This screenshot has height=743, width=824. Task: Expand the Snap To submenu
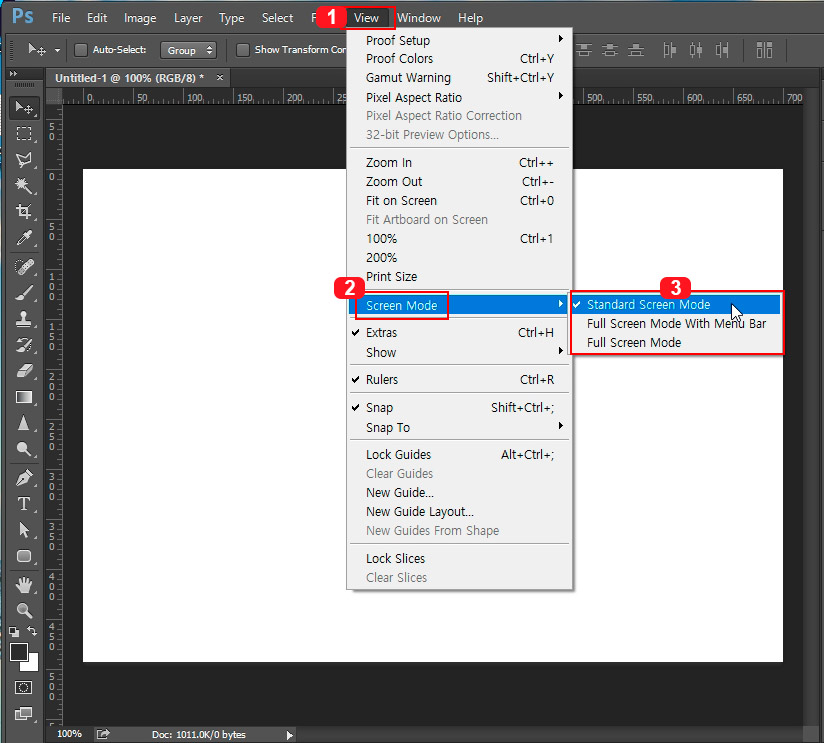click(459, 428)
